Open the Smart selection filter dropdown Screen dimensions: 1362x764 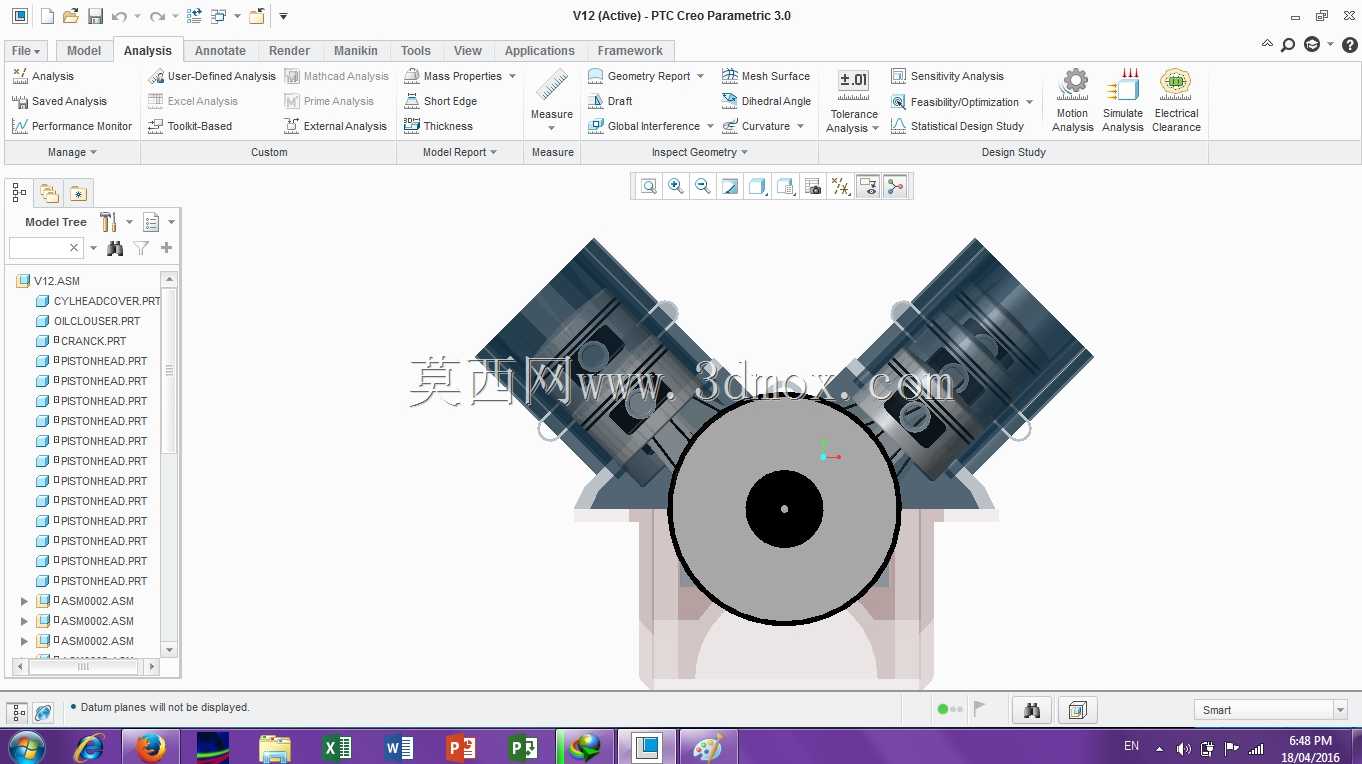1340,710
